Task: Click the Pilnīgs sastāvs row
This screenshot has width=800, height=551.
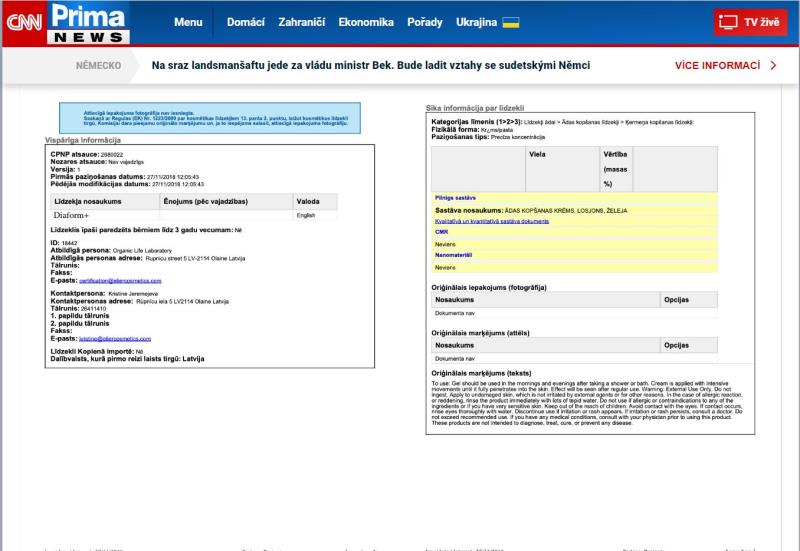Action: [x=574, y=198]
